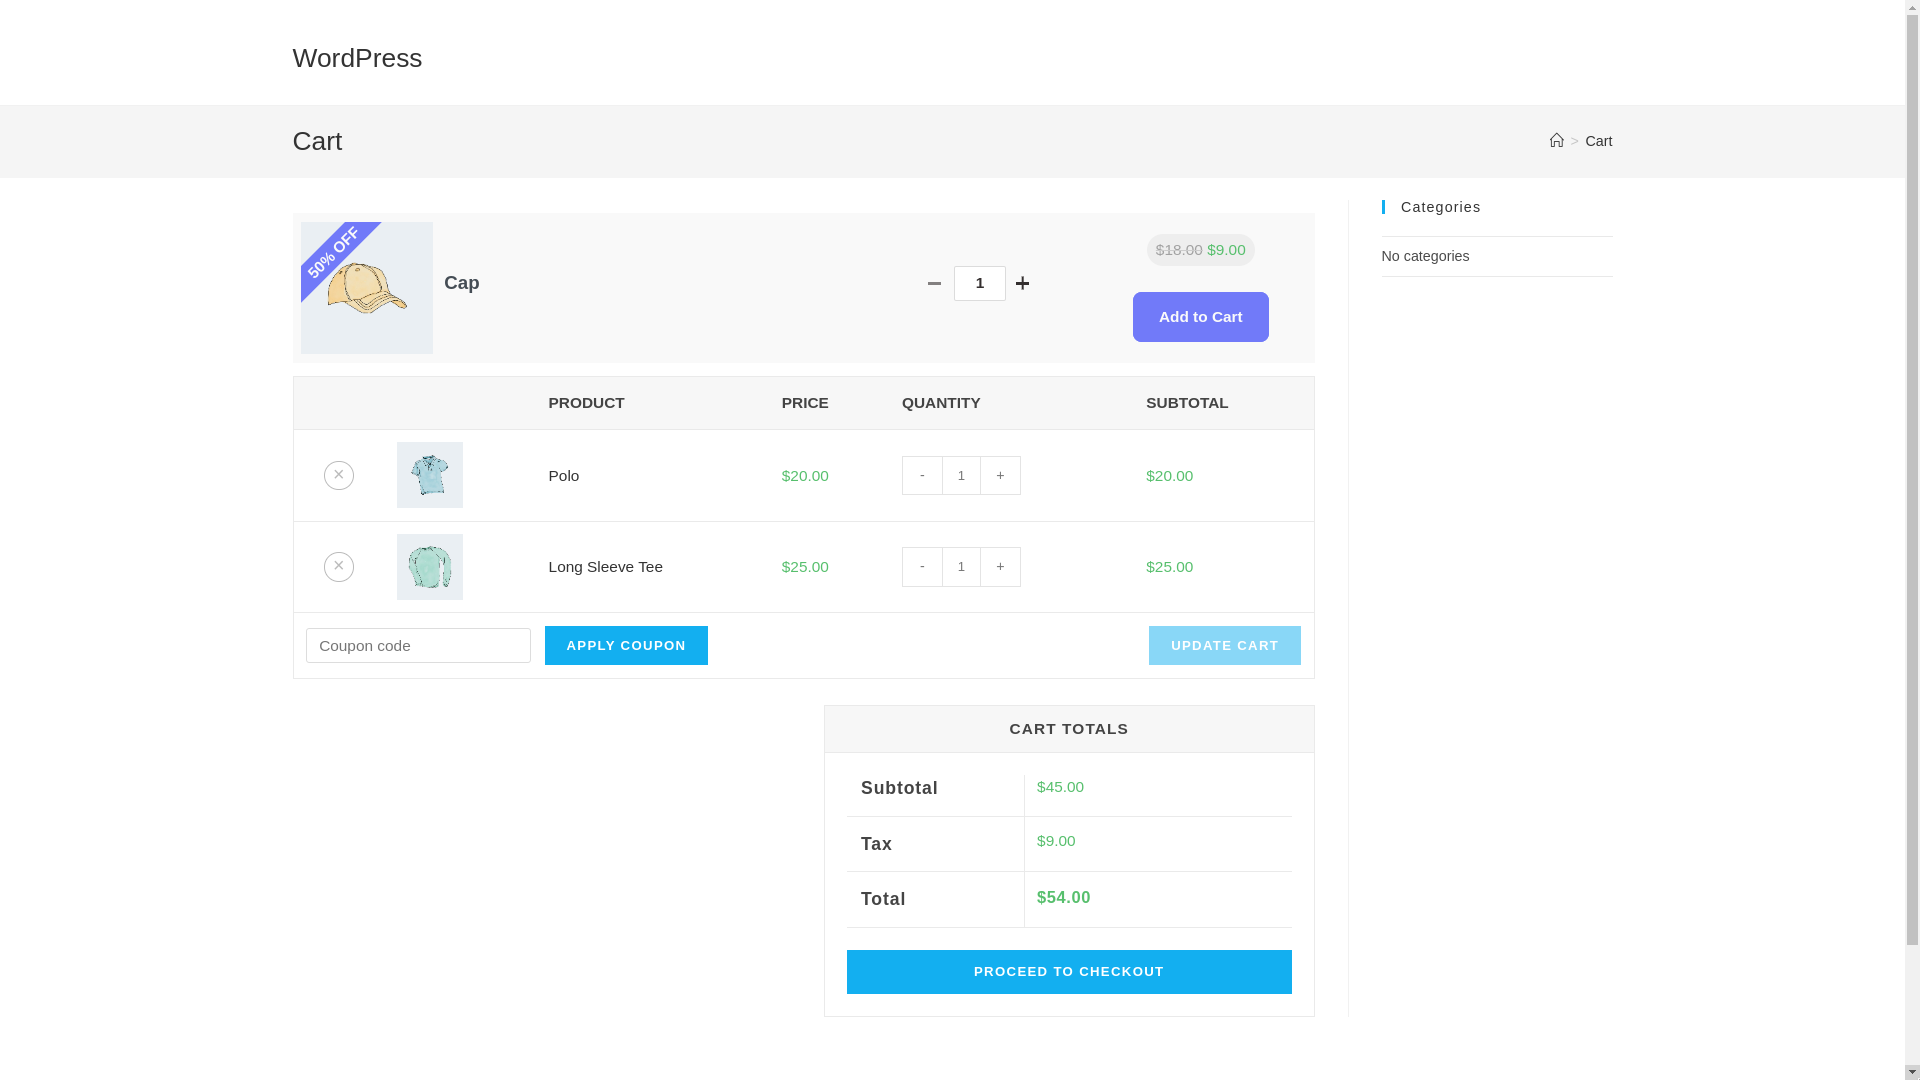Viewport: 1920px width, 1080px height.
Task: Click the decrement (-) button for Polo
Action: tap(922, 475)
